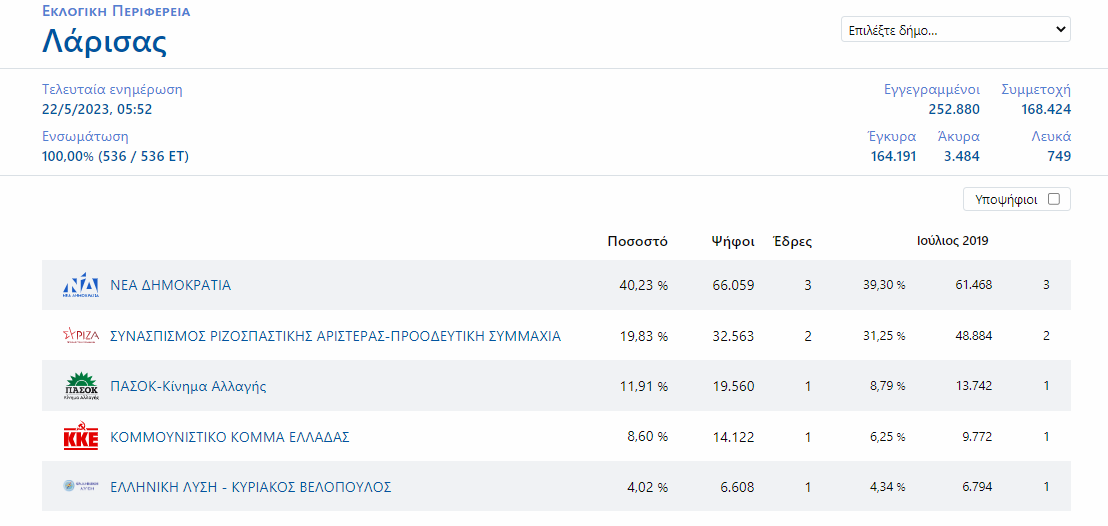Click the Νέα Δημοκρατία party logo

click(x=81, y=285)
